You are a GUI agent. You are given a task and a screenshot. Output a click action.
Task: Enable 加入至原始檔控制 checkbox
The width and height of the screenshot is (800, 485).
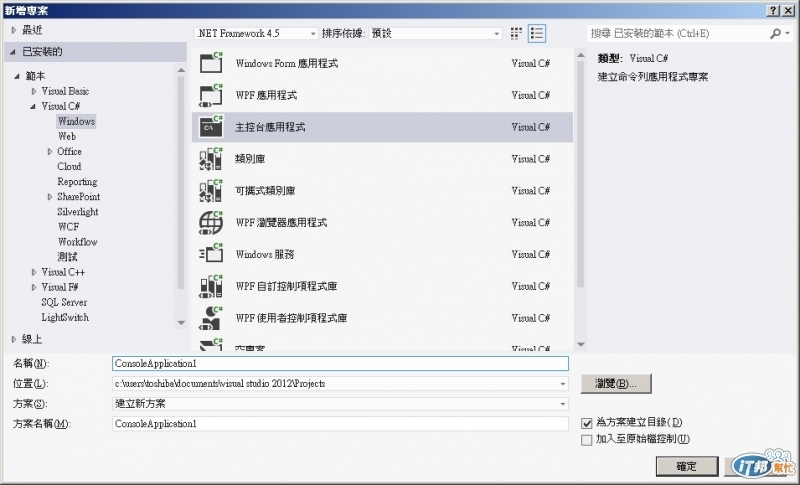click(x=587, y=440)
